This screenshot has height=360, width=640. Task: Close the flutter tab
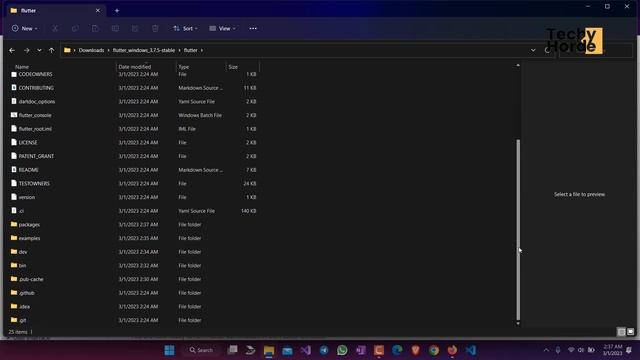pyautogui.click(x=98, y=11)
